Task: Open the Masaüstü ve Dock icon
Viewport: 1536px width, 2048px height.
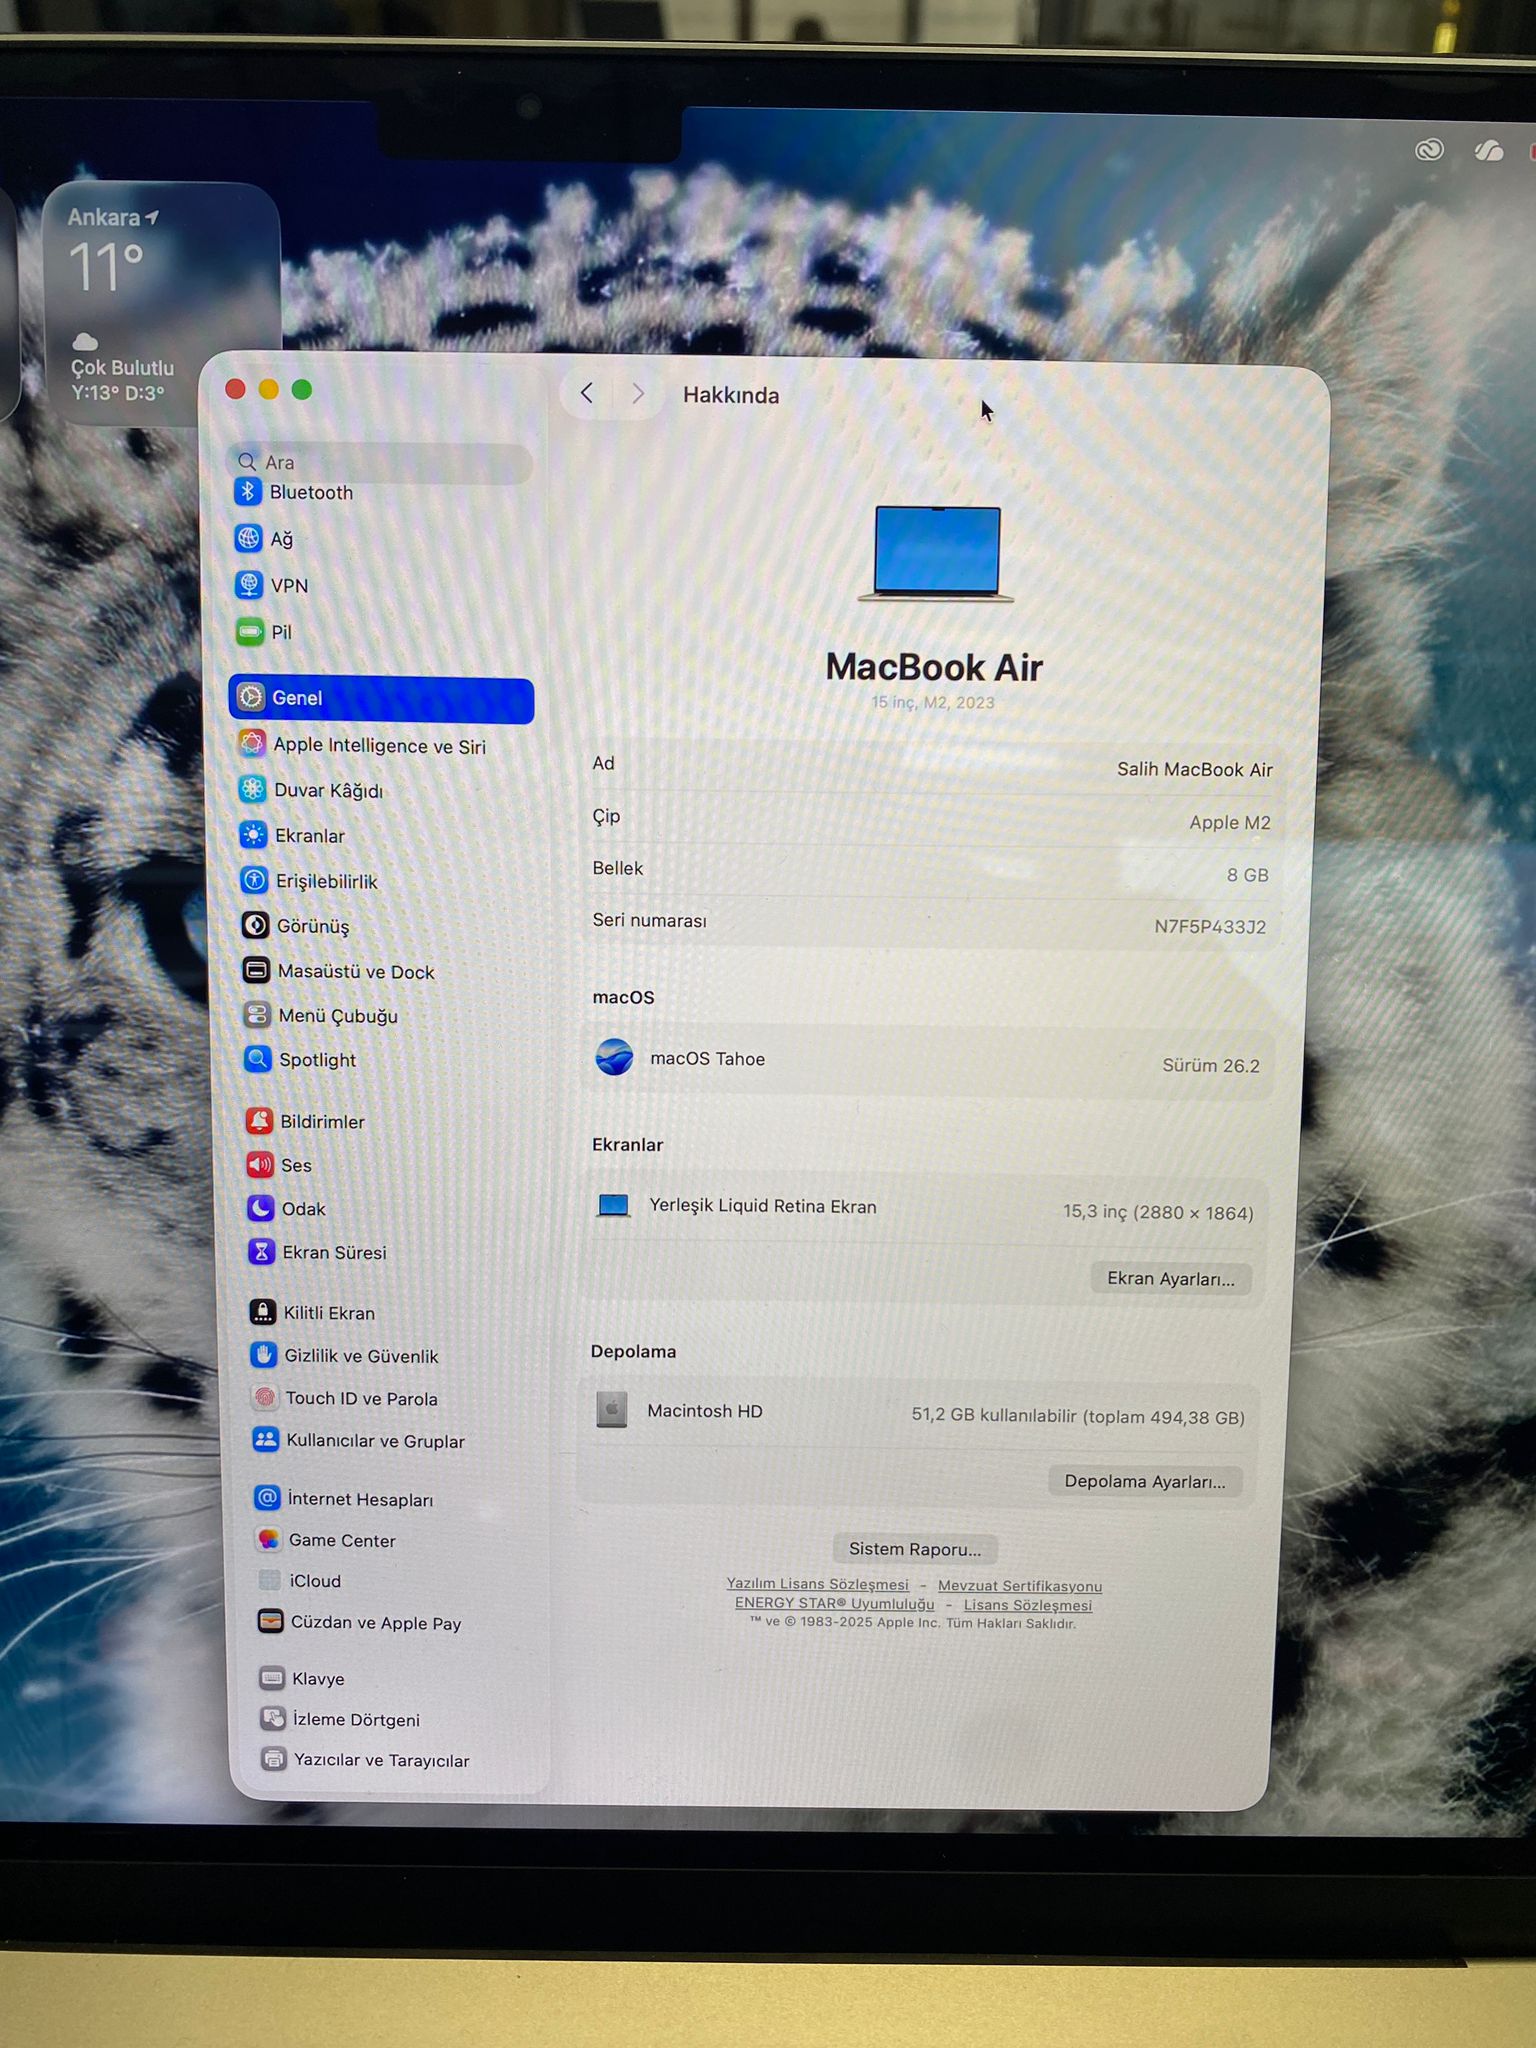Action: [257, 970]
